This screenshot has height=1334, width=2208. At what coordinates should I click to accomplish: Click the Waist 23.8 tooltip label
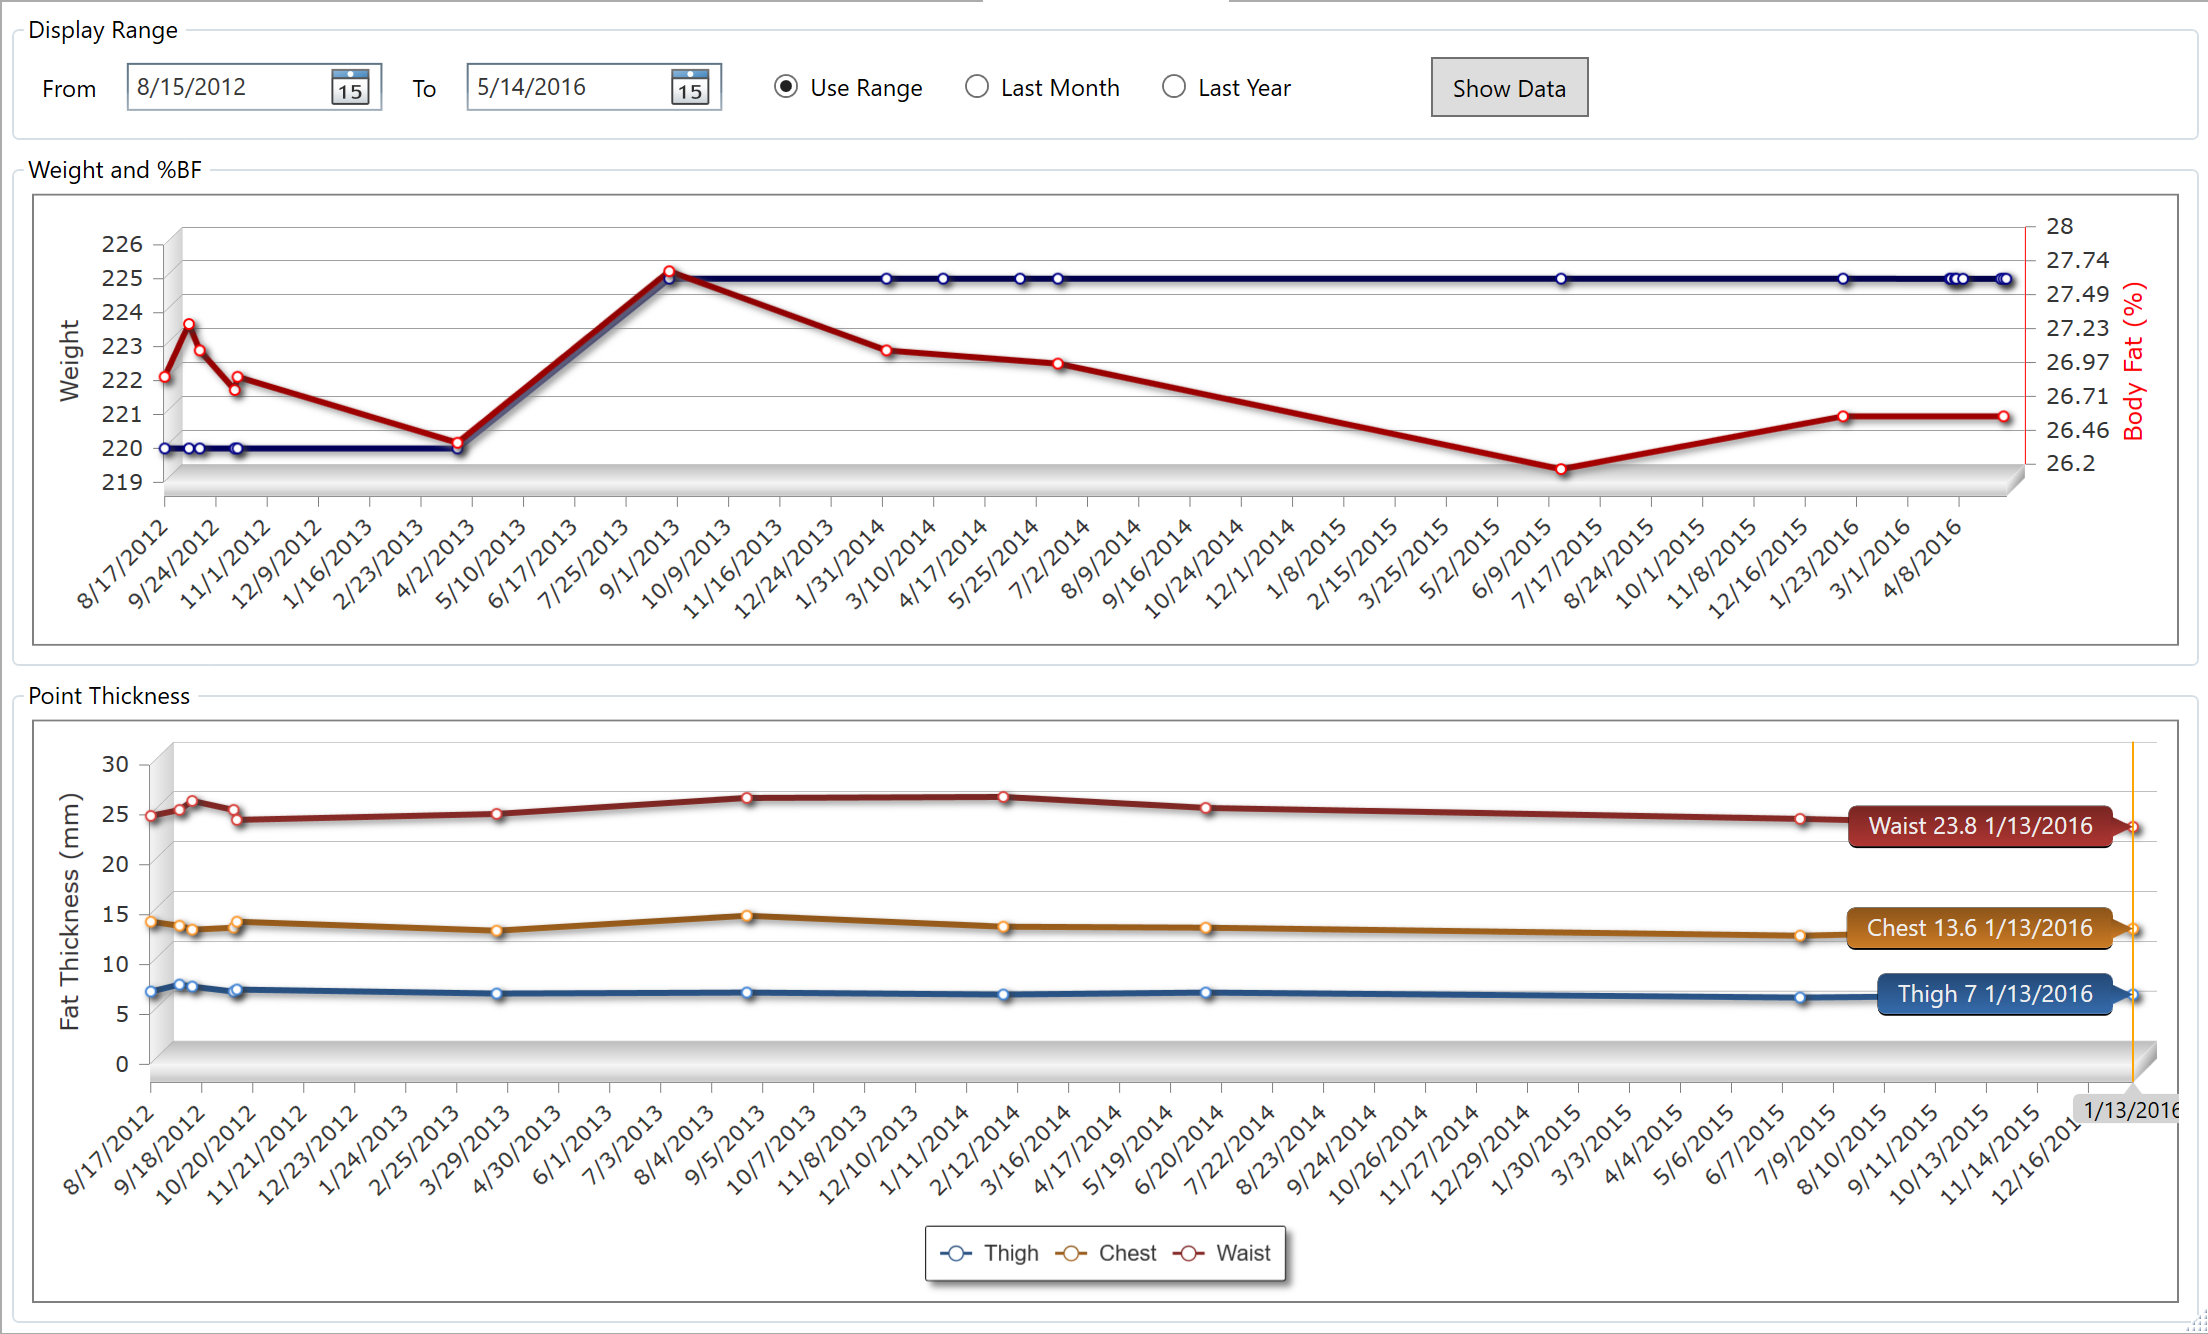pyautogui.click(x=1979, y=826)
